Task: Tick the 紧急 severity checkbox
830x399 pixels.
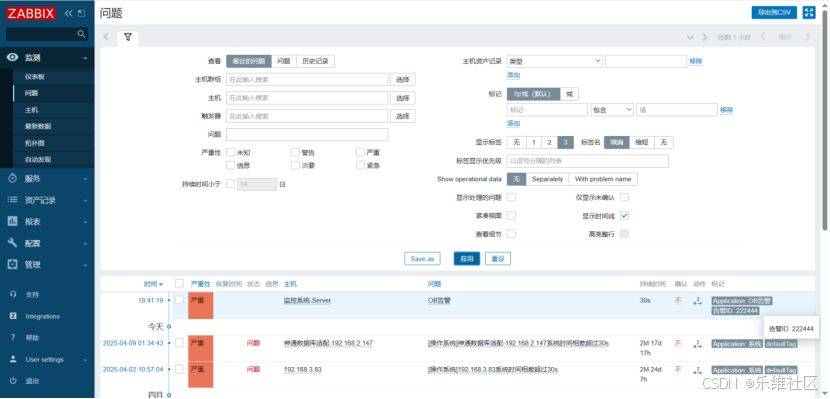Action: pyautogui.click(x=360, y=165)
